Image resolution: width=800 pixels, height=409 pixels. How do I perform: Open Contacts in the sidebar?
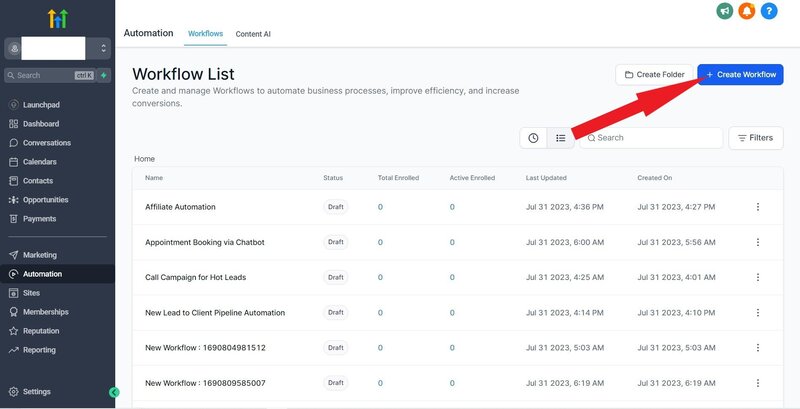(x=38, y=181)
